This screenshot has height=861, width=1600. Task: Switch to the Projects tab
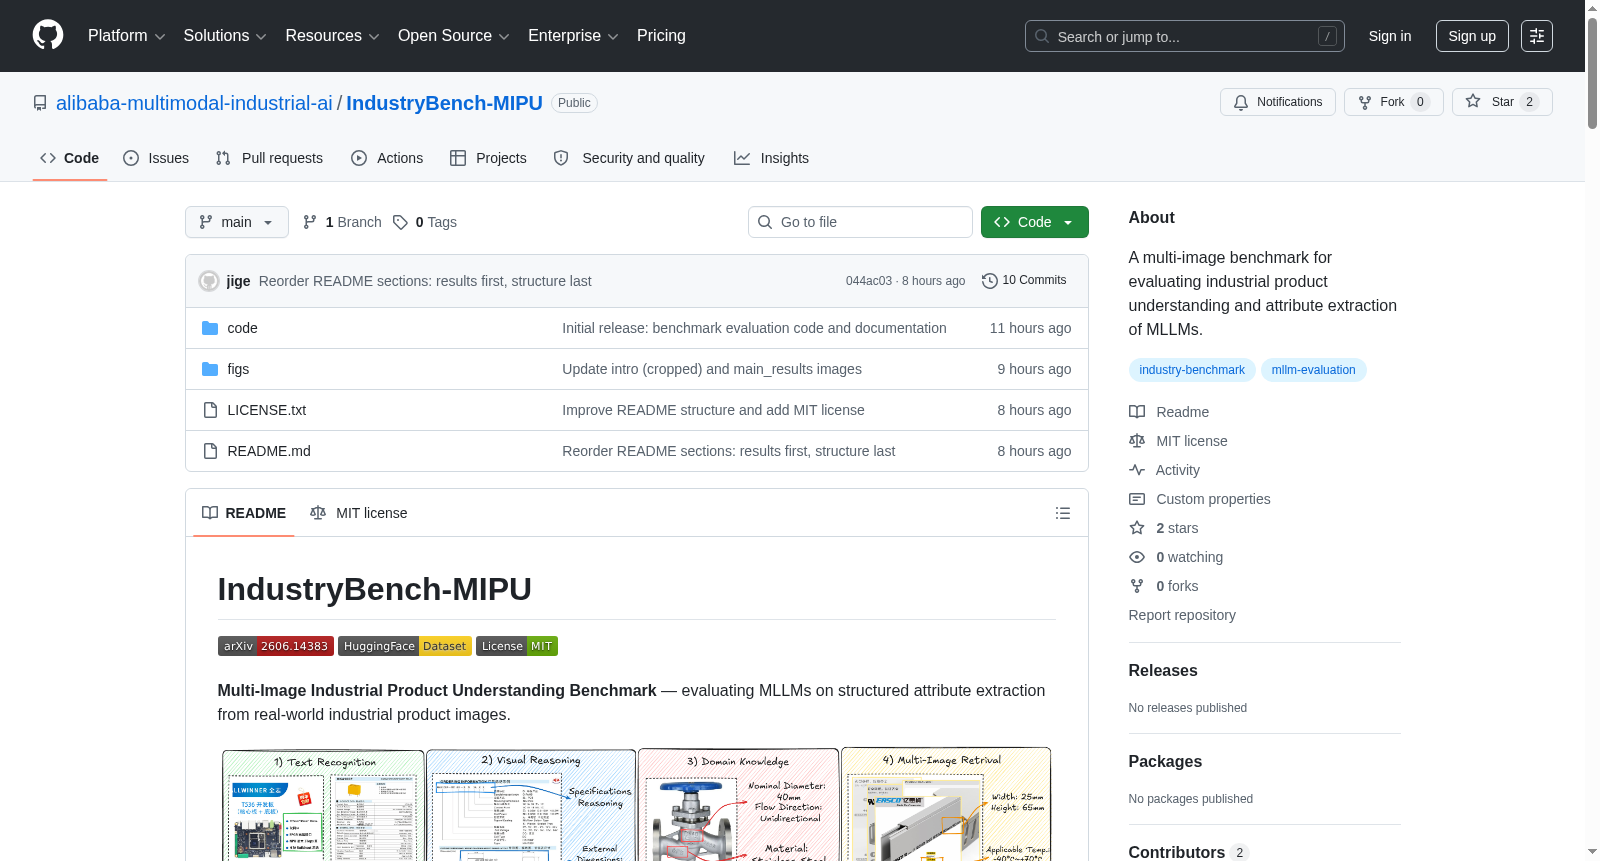488,158
